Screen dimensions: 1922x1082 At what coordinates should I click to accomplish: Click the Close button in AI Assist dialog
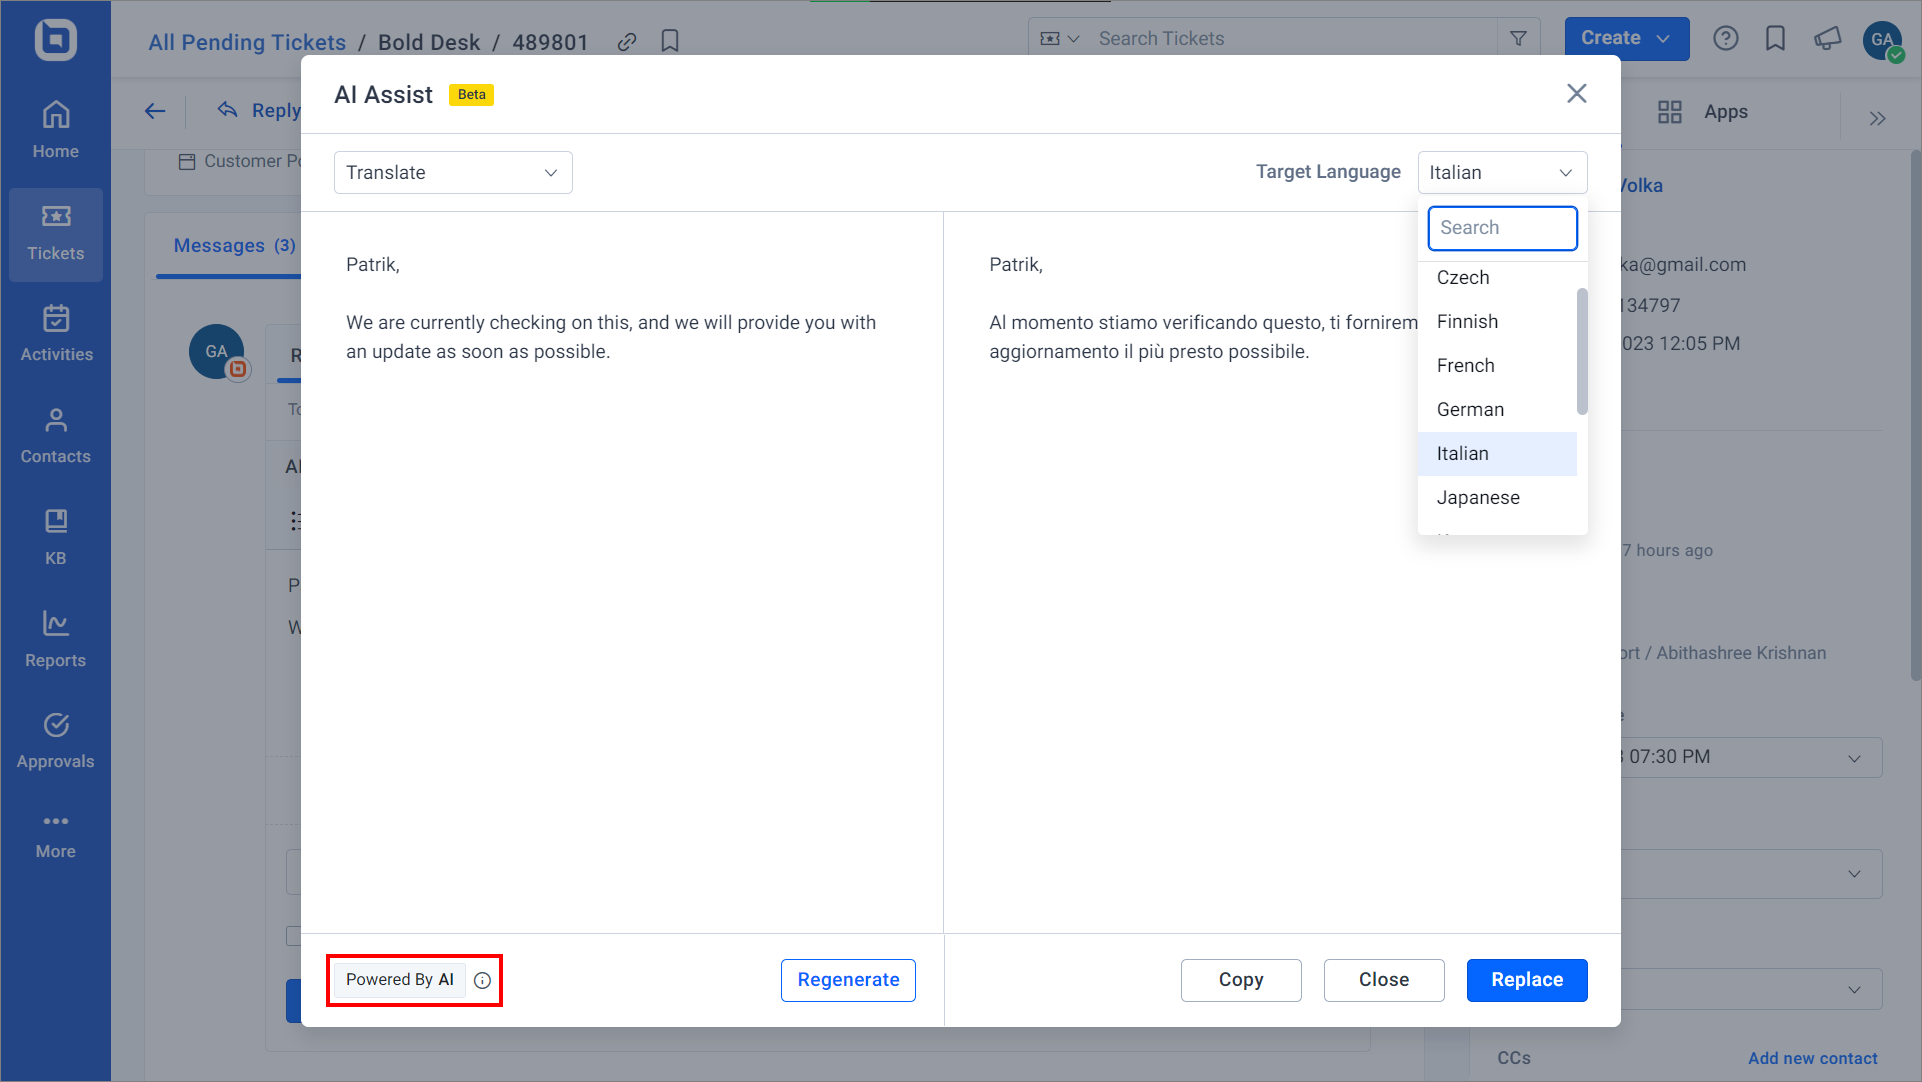pos(1383,979)
